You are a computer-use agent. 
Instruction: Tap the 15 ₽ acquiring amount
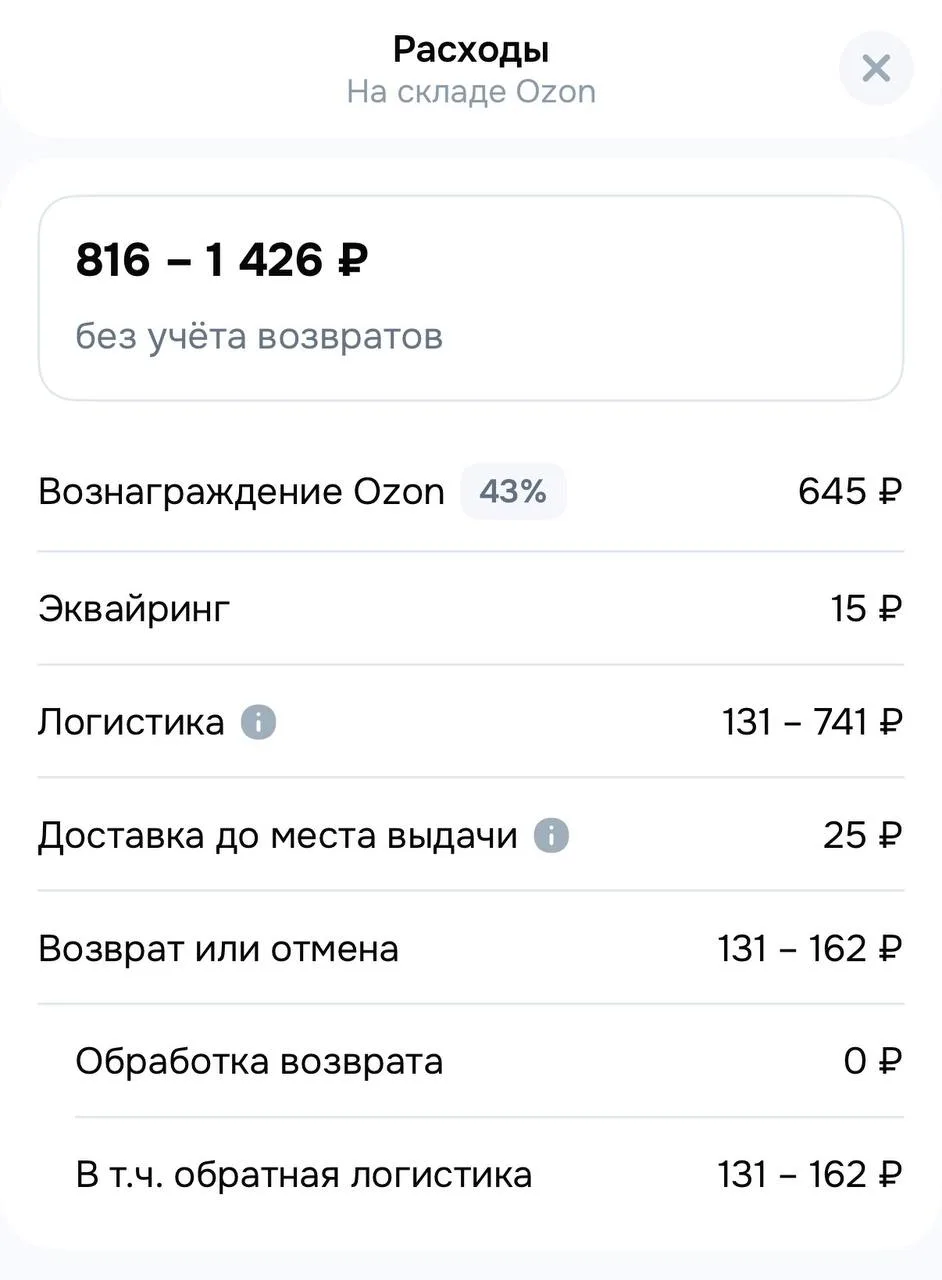coord(866,609)
